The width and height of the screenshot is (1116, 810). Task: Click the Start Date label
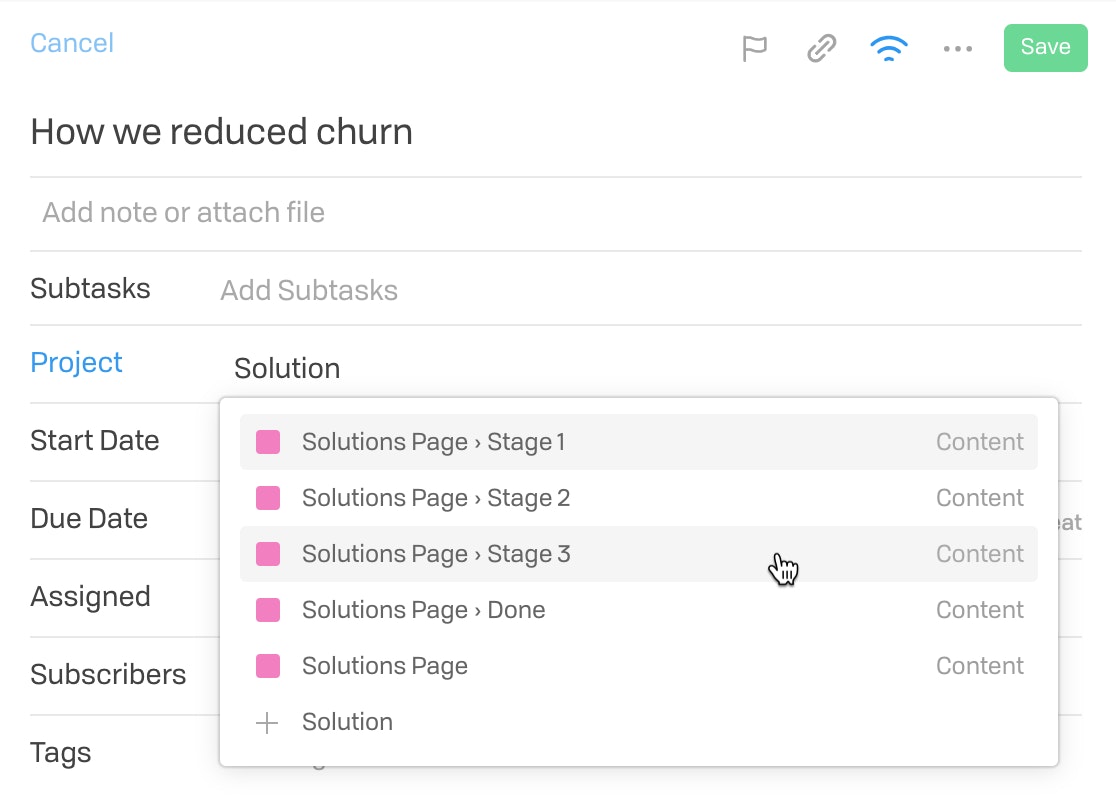coord(95,441)
